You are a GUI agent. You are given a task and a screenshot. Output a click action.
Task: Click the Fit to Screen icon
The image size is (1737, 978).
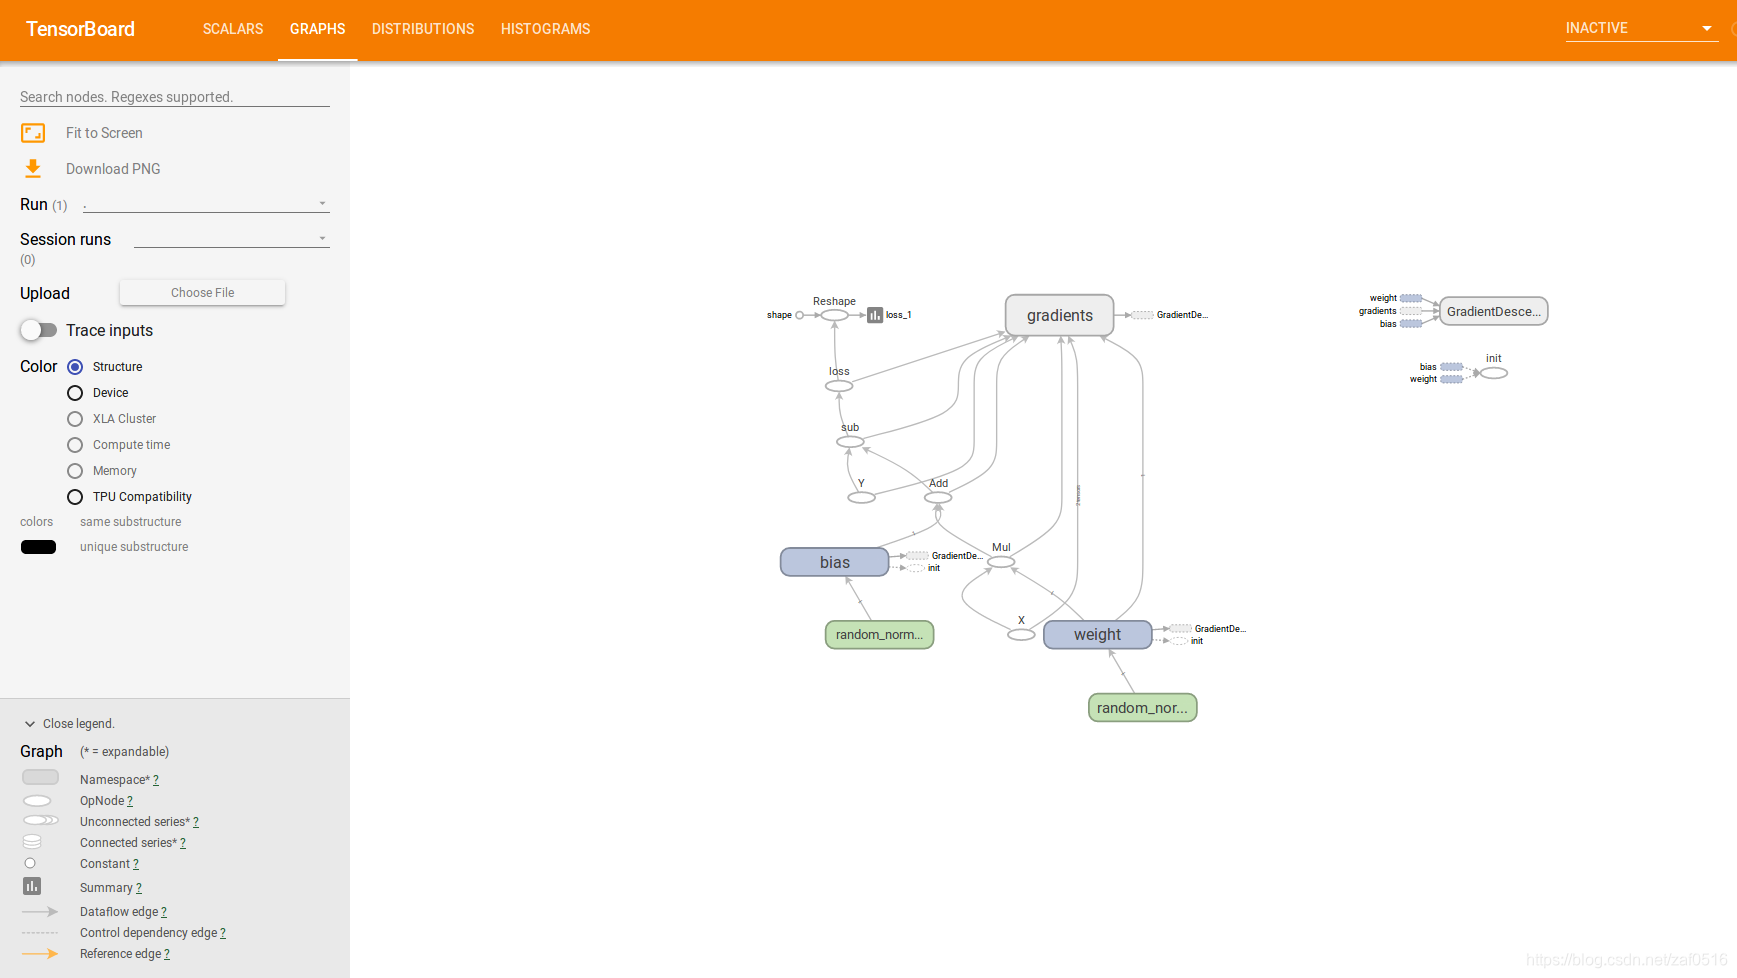click(33, 132)
